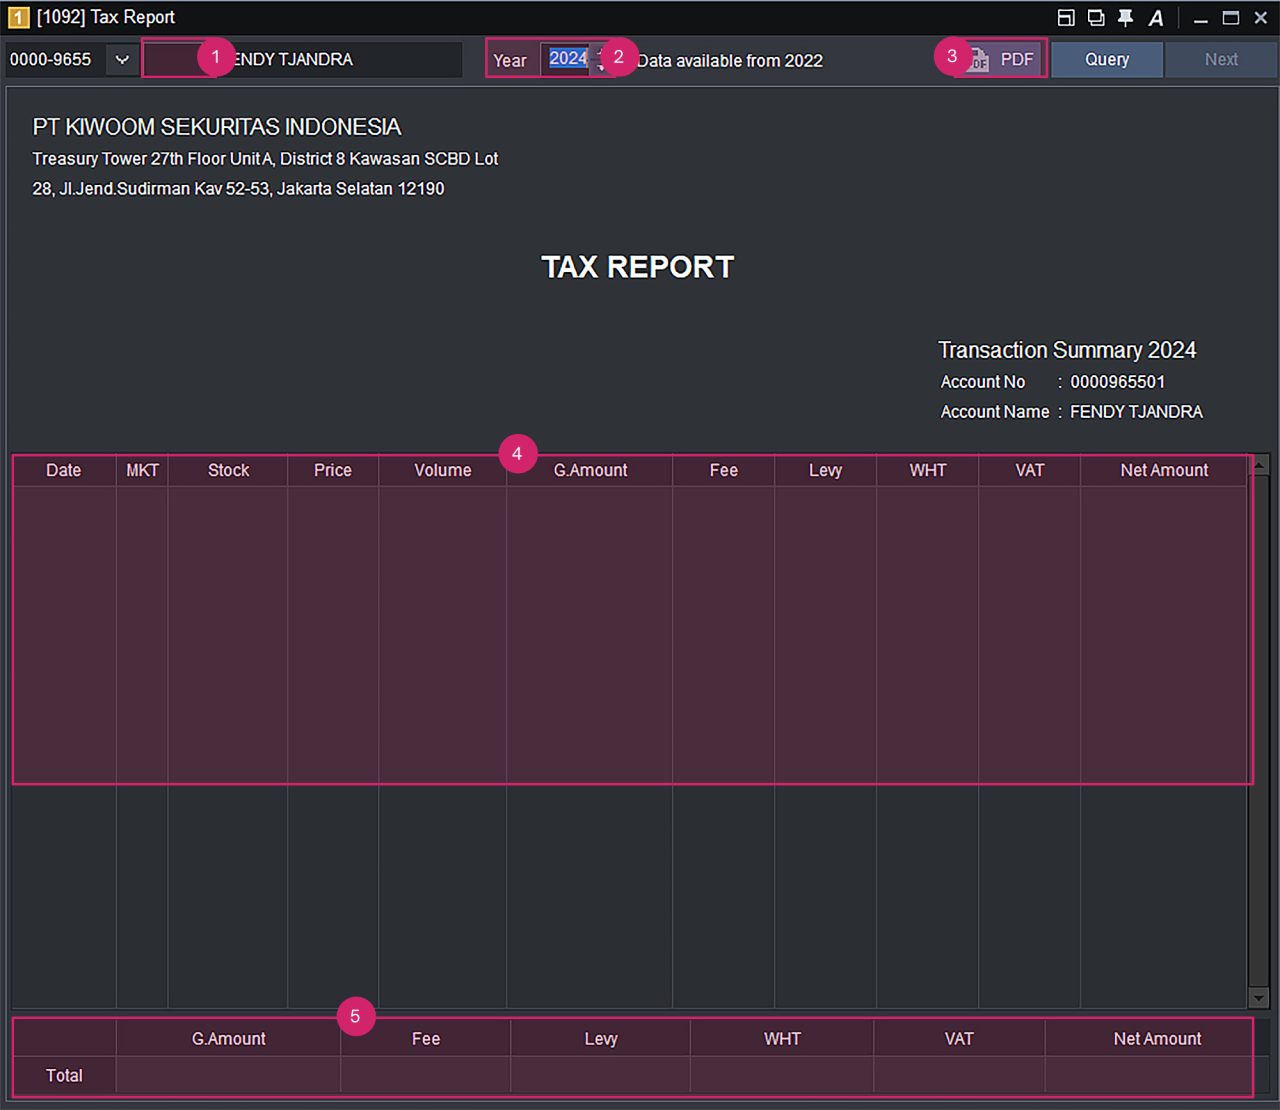This screenshot has height=1110, width=1280.
Task: Minimize the Tax Report window
Action: tap(1201, 18)
